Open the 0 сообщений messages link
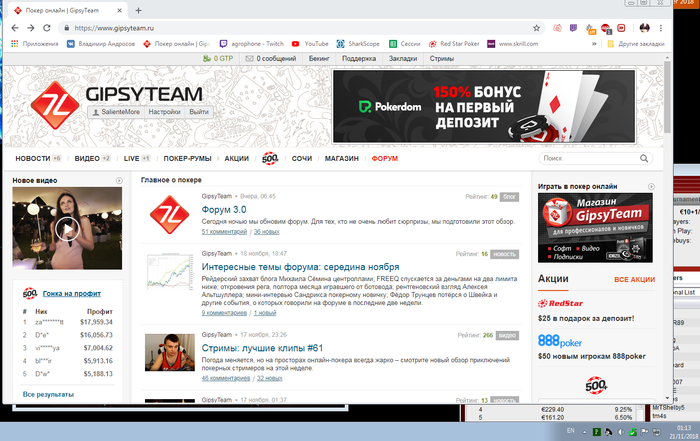The height and width of the screenshot is (441, 700). pos(271,58)
